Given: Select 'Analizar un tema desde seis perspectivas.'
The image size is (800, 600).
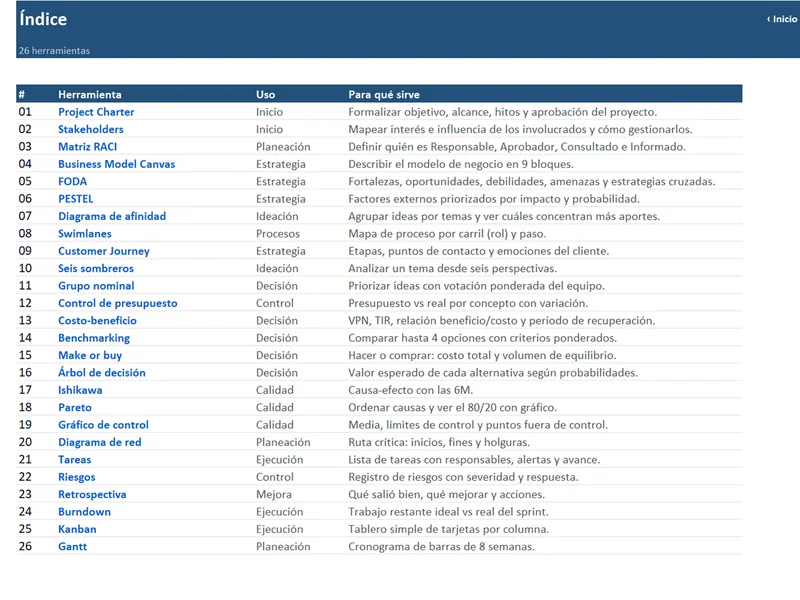Looking at the screenshot, I should coord(452,268).
